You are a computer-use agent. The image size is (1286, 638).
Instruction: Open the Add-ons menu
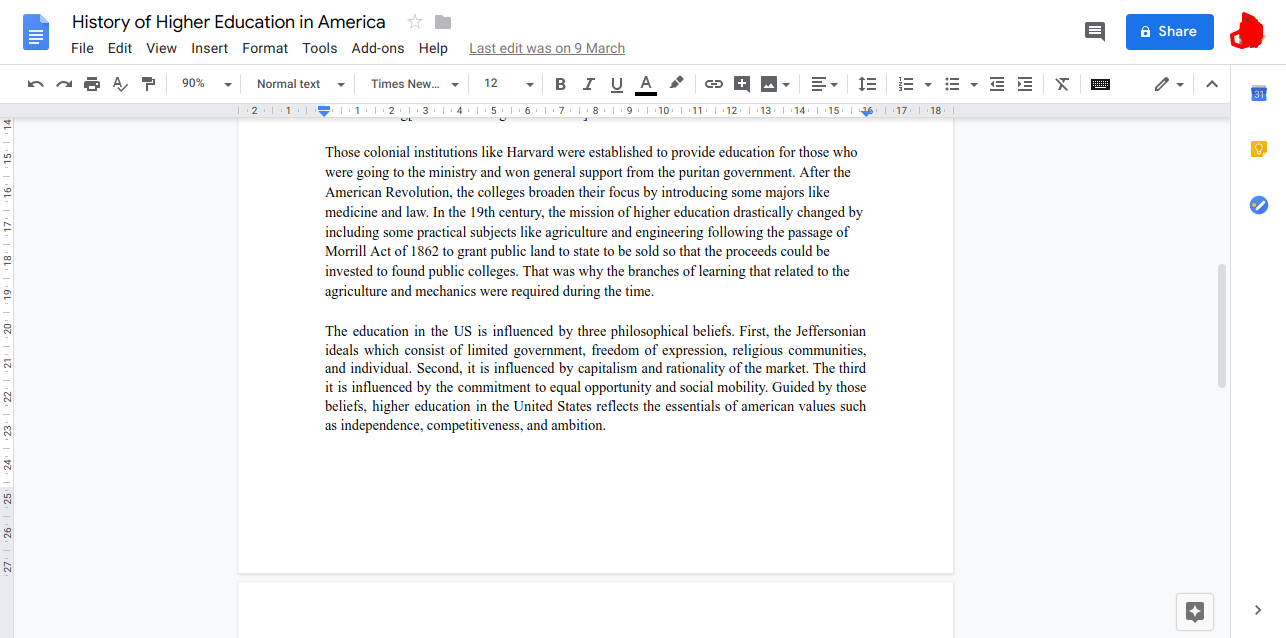378,48
